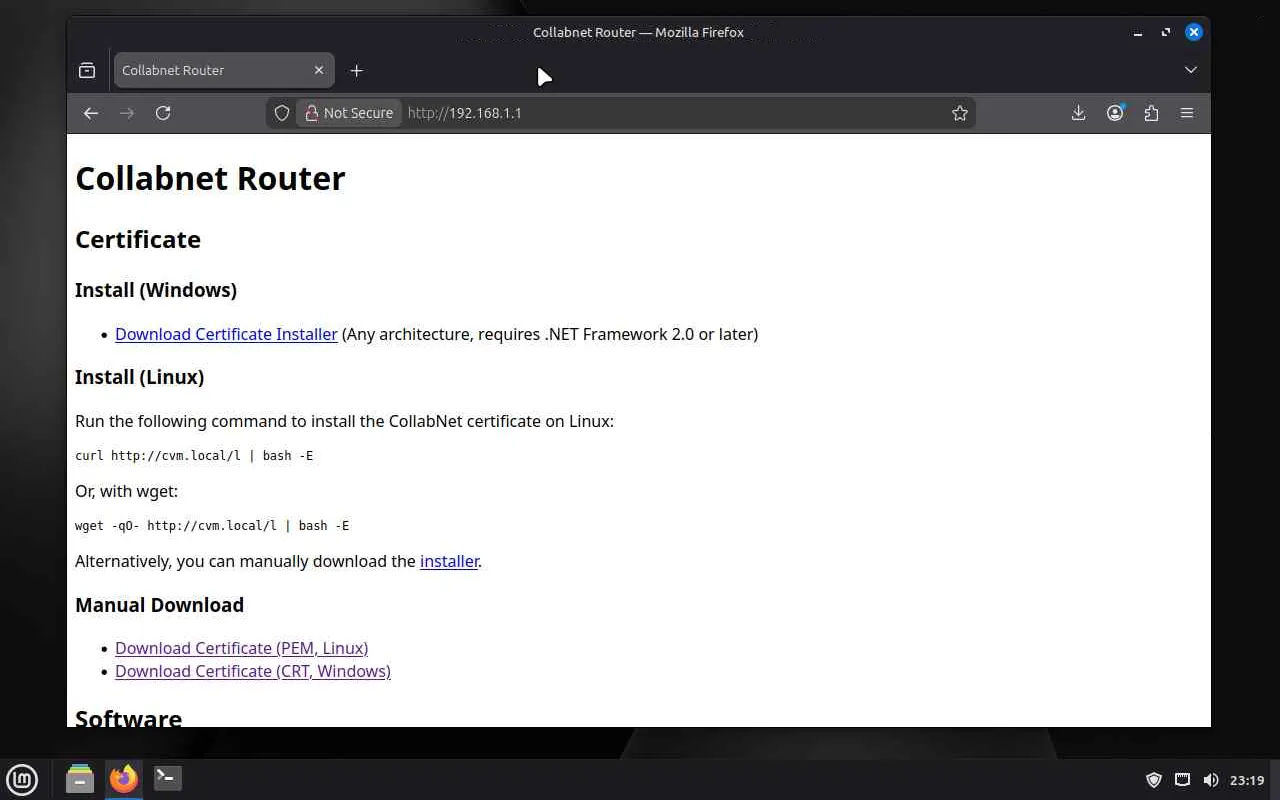Screen dimensions: 1280x800
Task: Minimize the Firefox window
Action: click(x=1138, y=32)
